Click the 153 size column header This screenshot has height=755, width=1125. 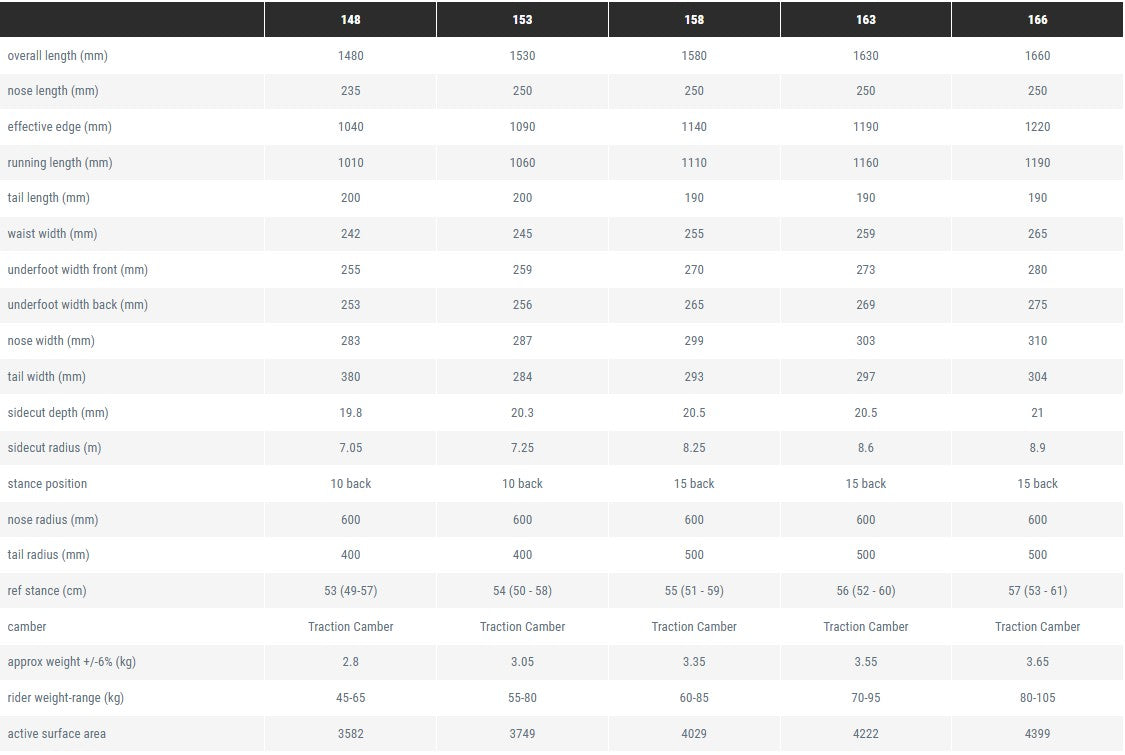point(522,20)
